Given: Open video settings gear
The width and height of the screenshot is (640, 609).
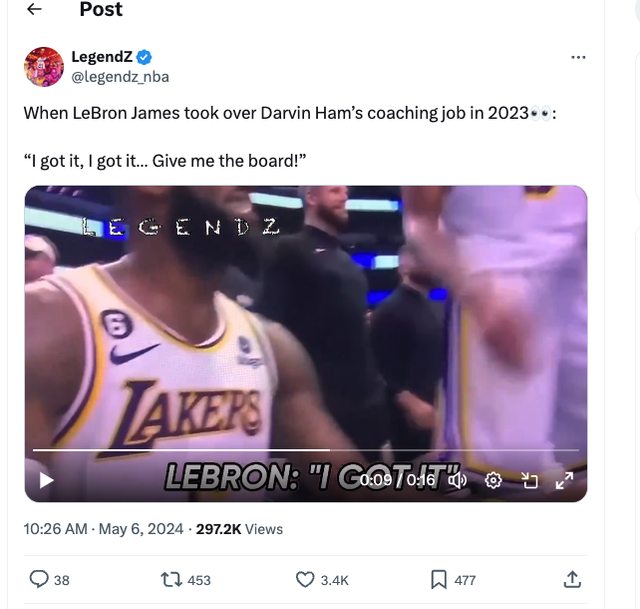Looking at the screenshot, I should click(493, 480).
